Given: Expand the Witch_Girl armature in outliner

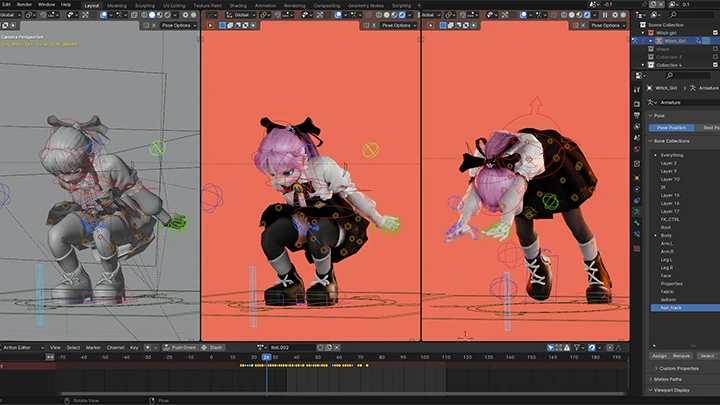Looking at the screenshot, I should pyautogui.click(x=651, y=41).
